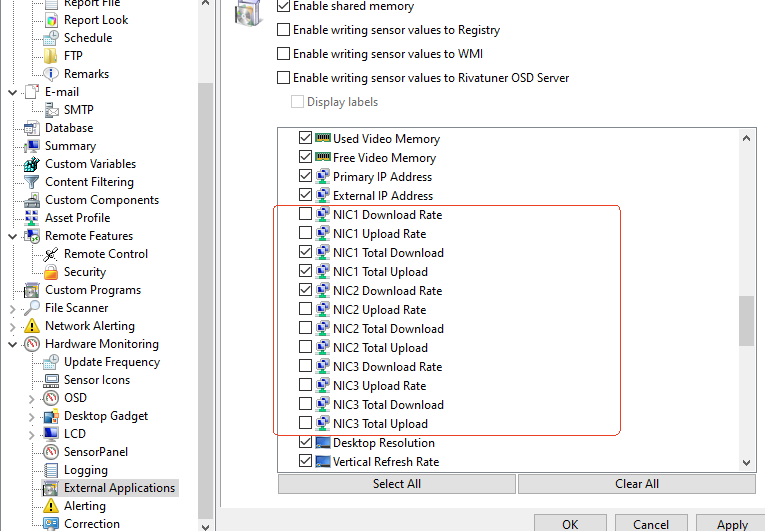Expand the File Scanner tree node
This screenshot has height=531, width=765.
(x=13, y=308)
